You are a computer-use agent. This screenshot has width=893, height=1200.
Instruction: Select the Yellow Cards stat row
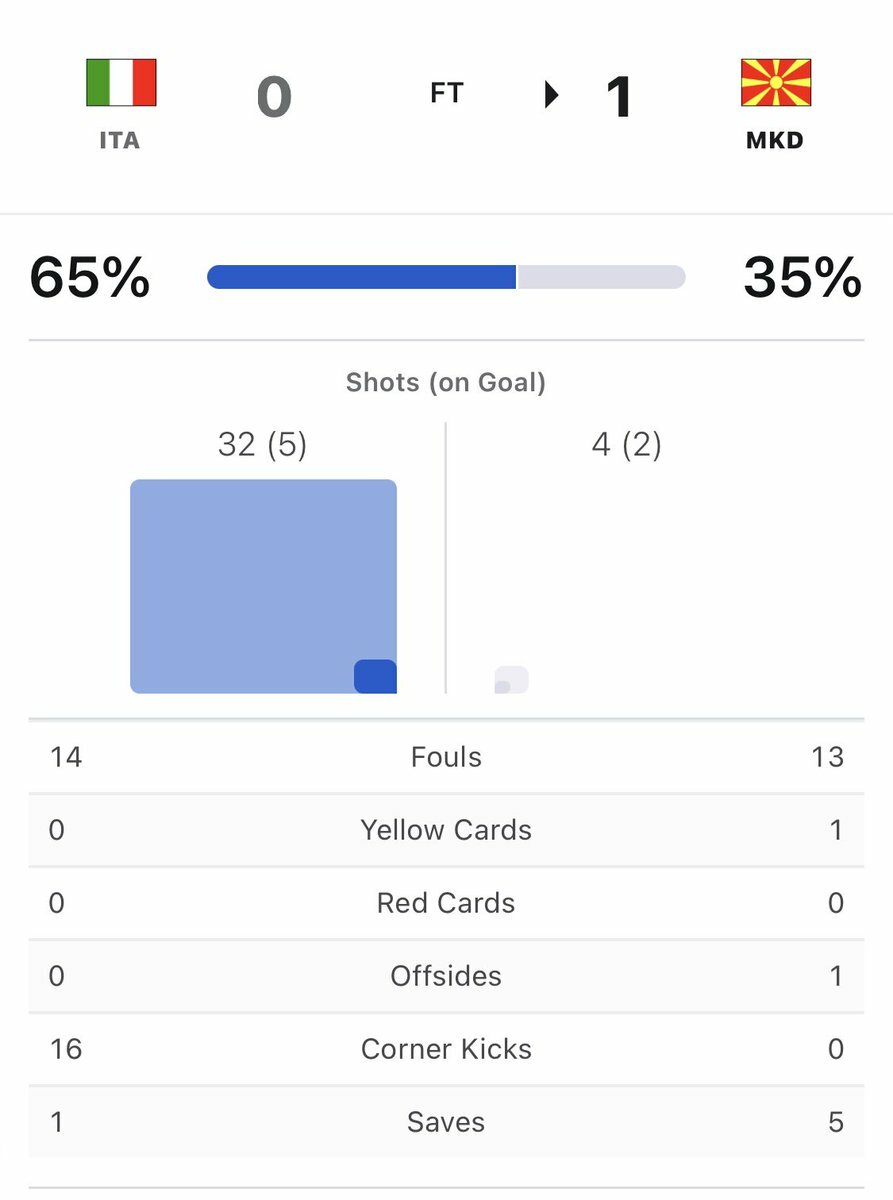pos(446,830)
